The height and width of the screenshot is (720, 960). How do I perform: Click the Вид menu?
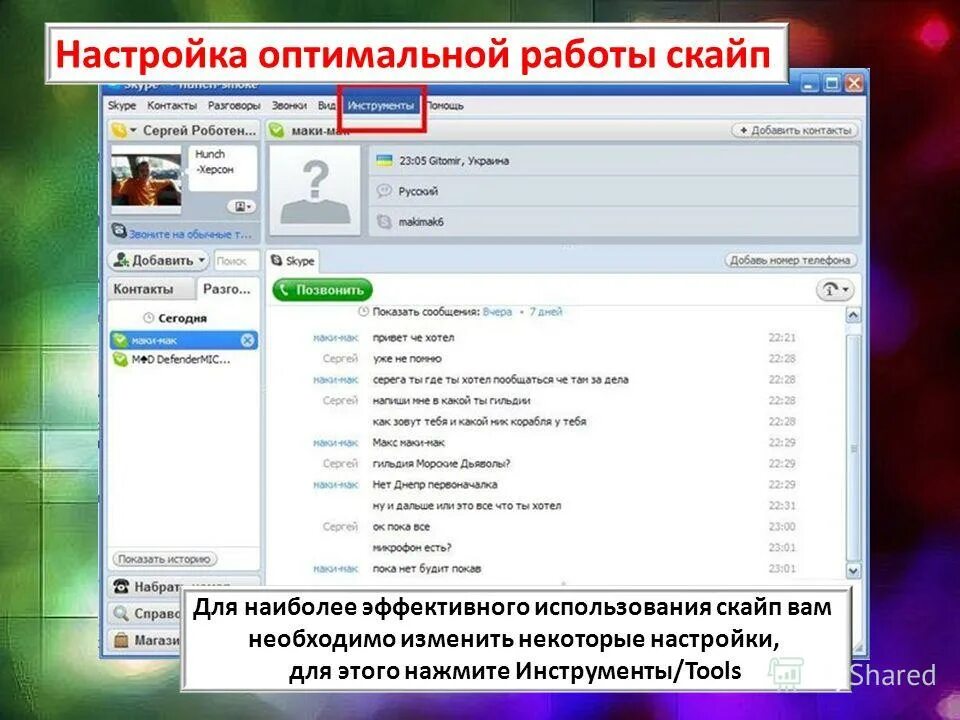point(326,106)
